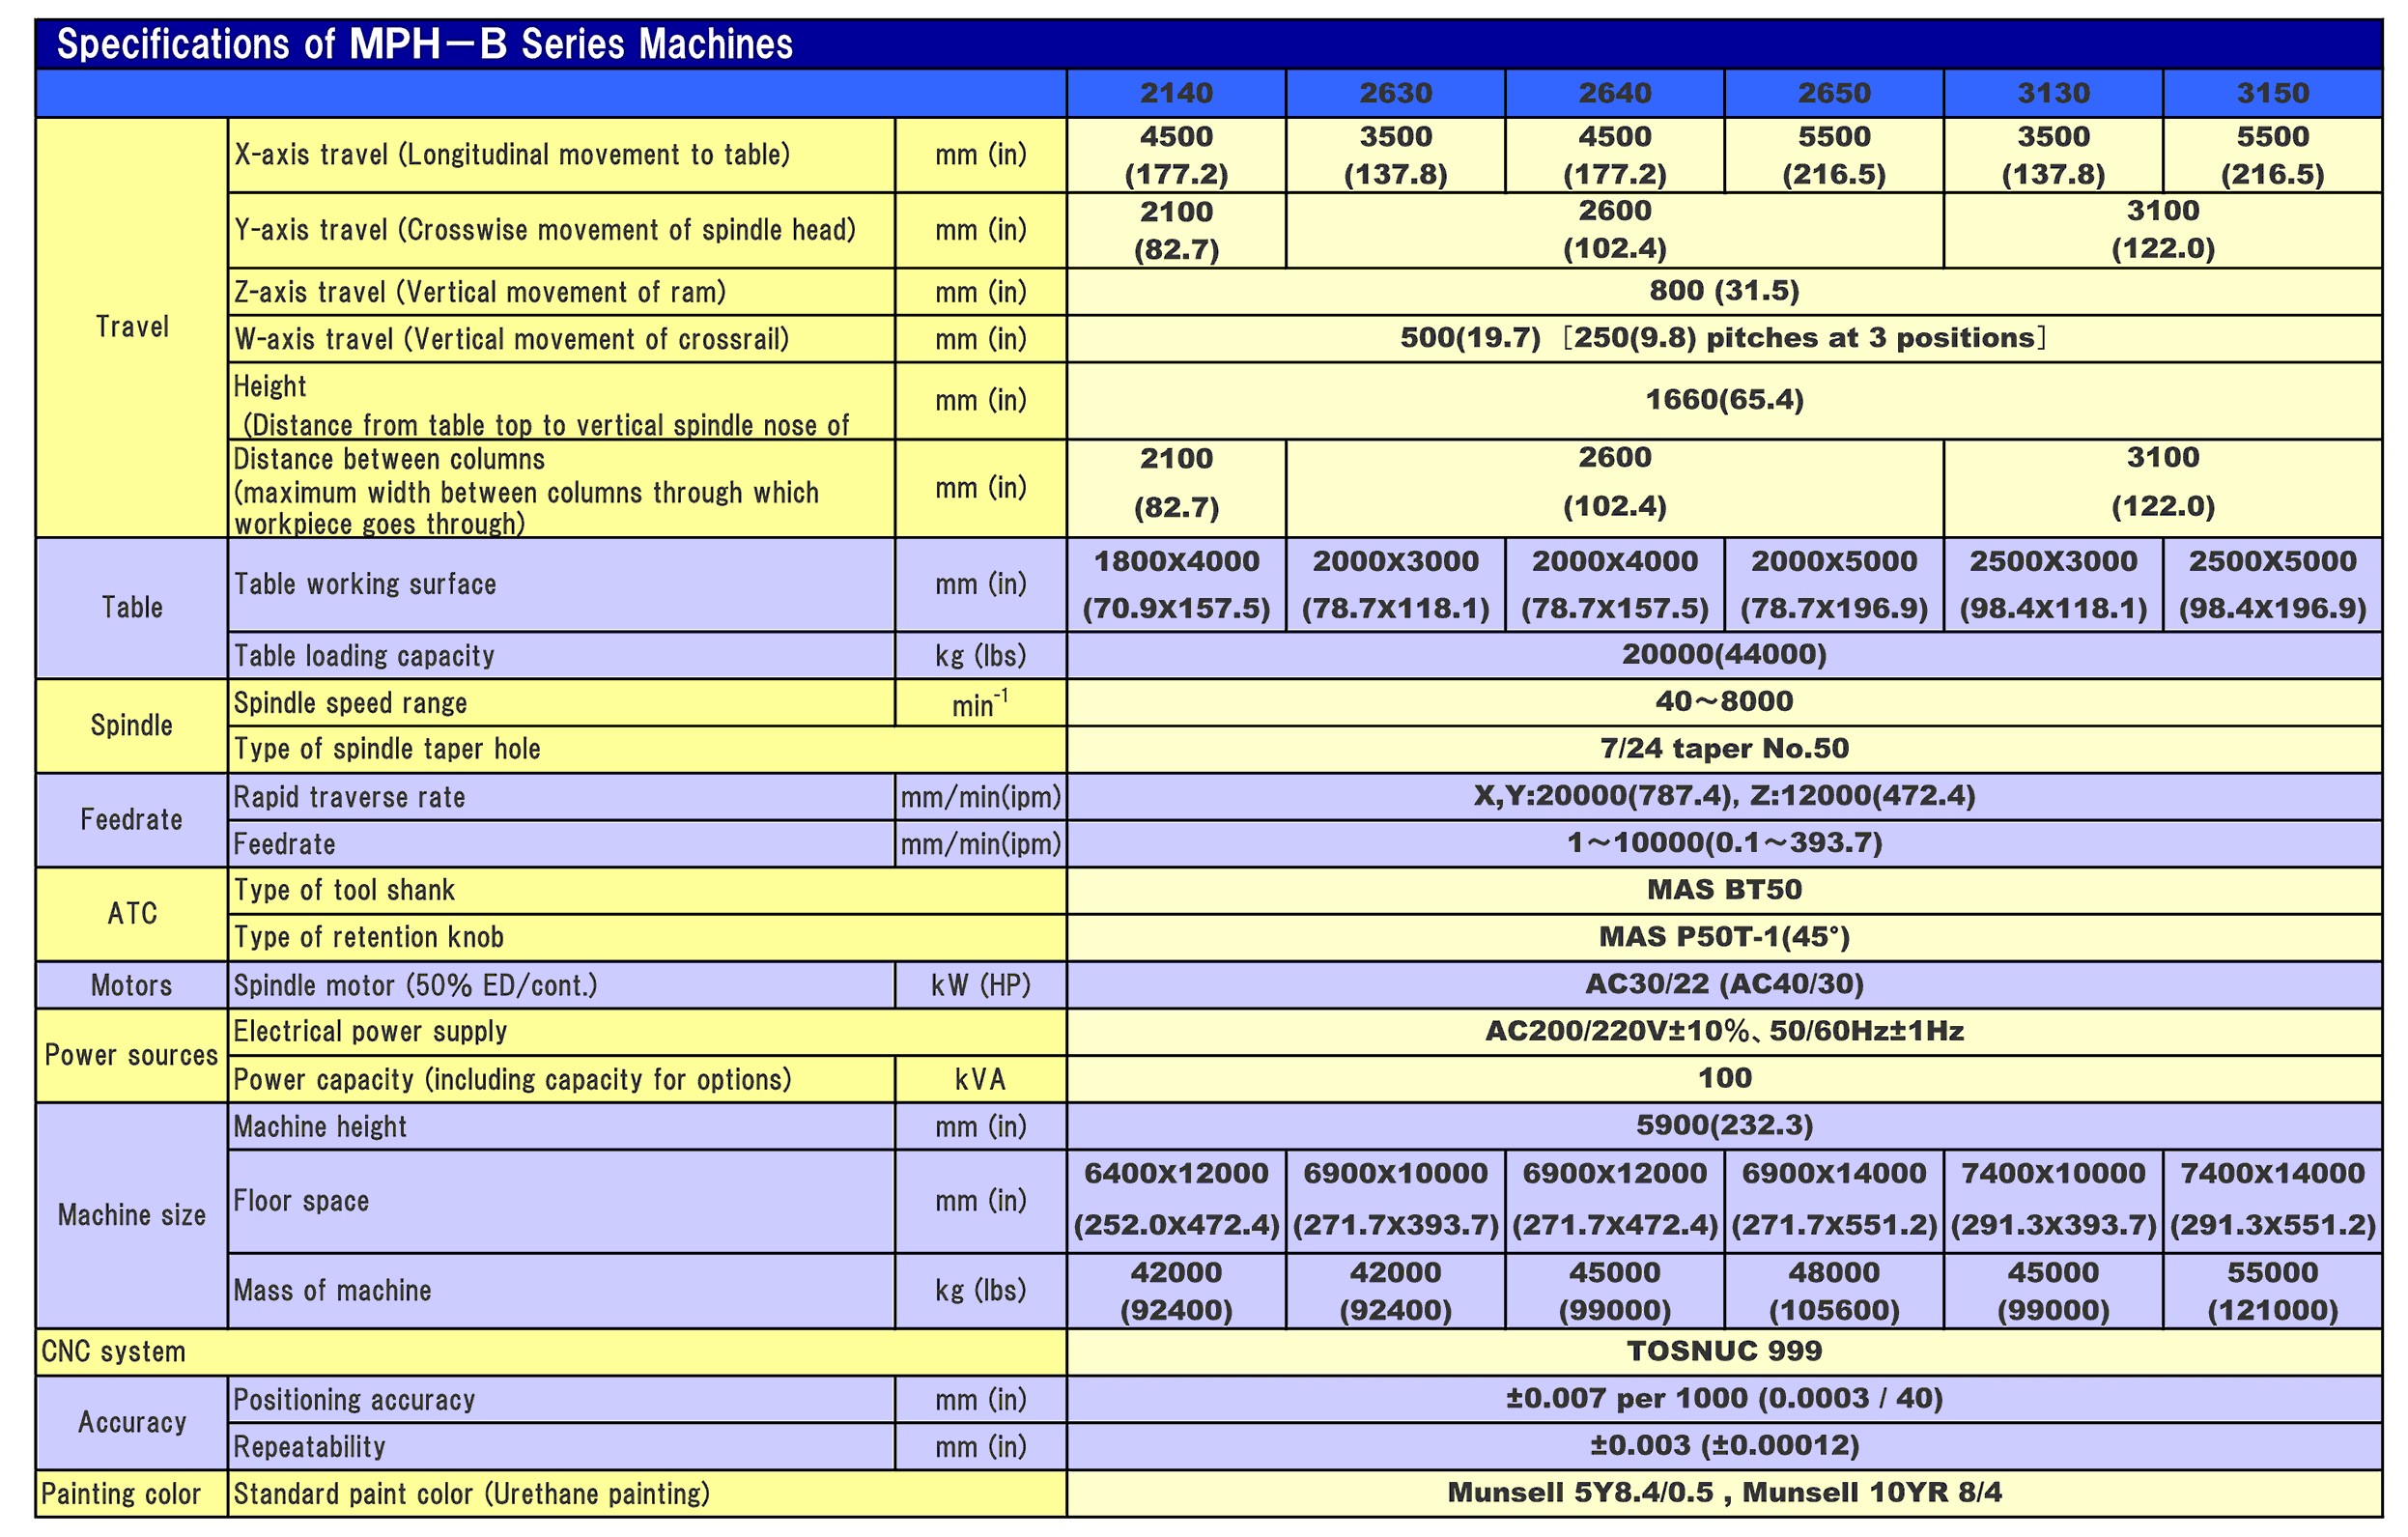The height and width of the screenshot is (1537, 2408).
Task: Select the 2650 model column header
Action: [x=1834, y=93]
